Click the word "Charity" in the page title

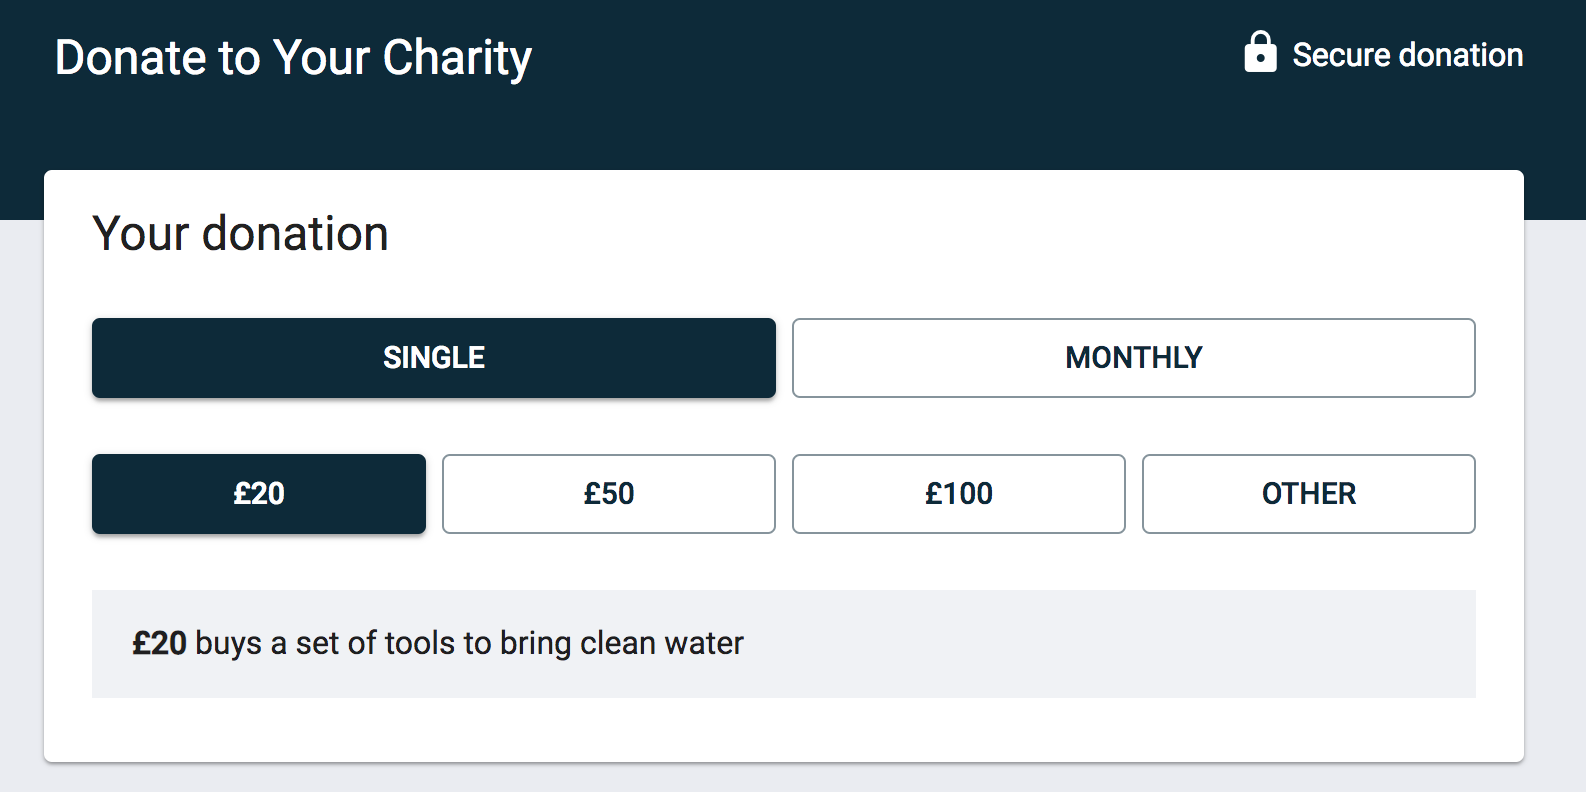[x=457, y=58]
